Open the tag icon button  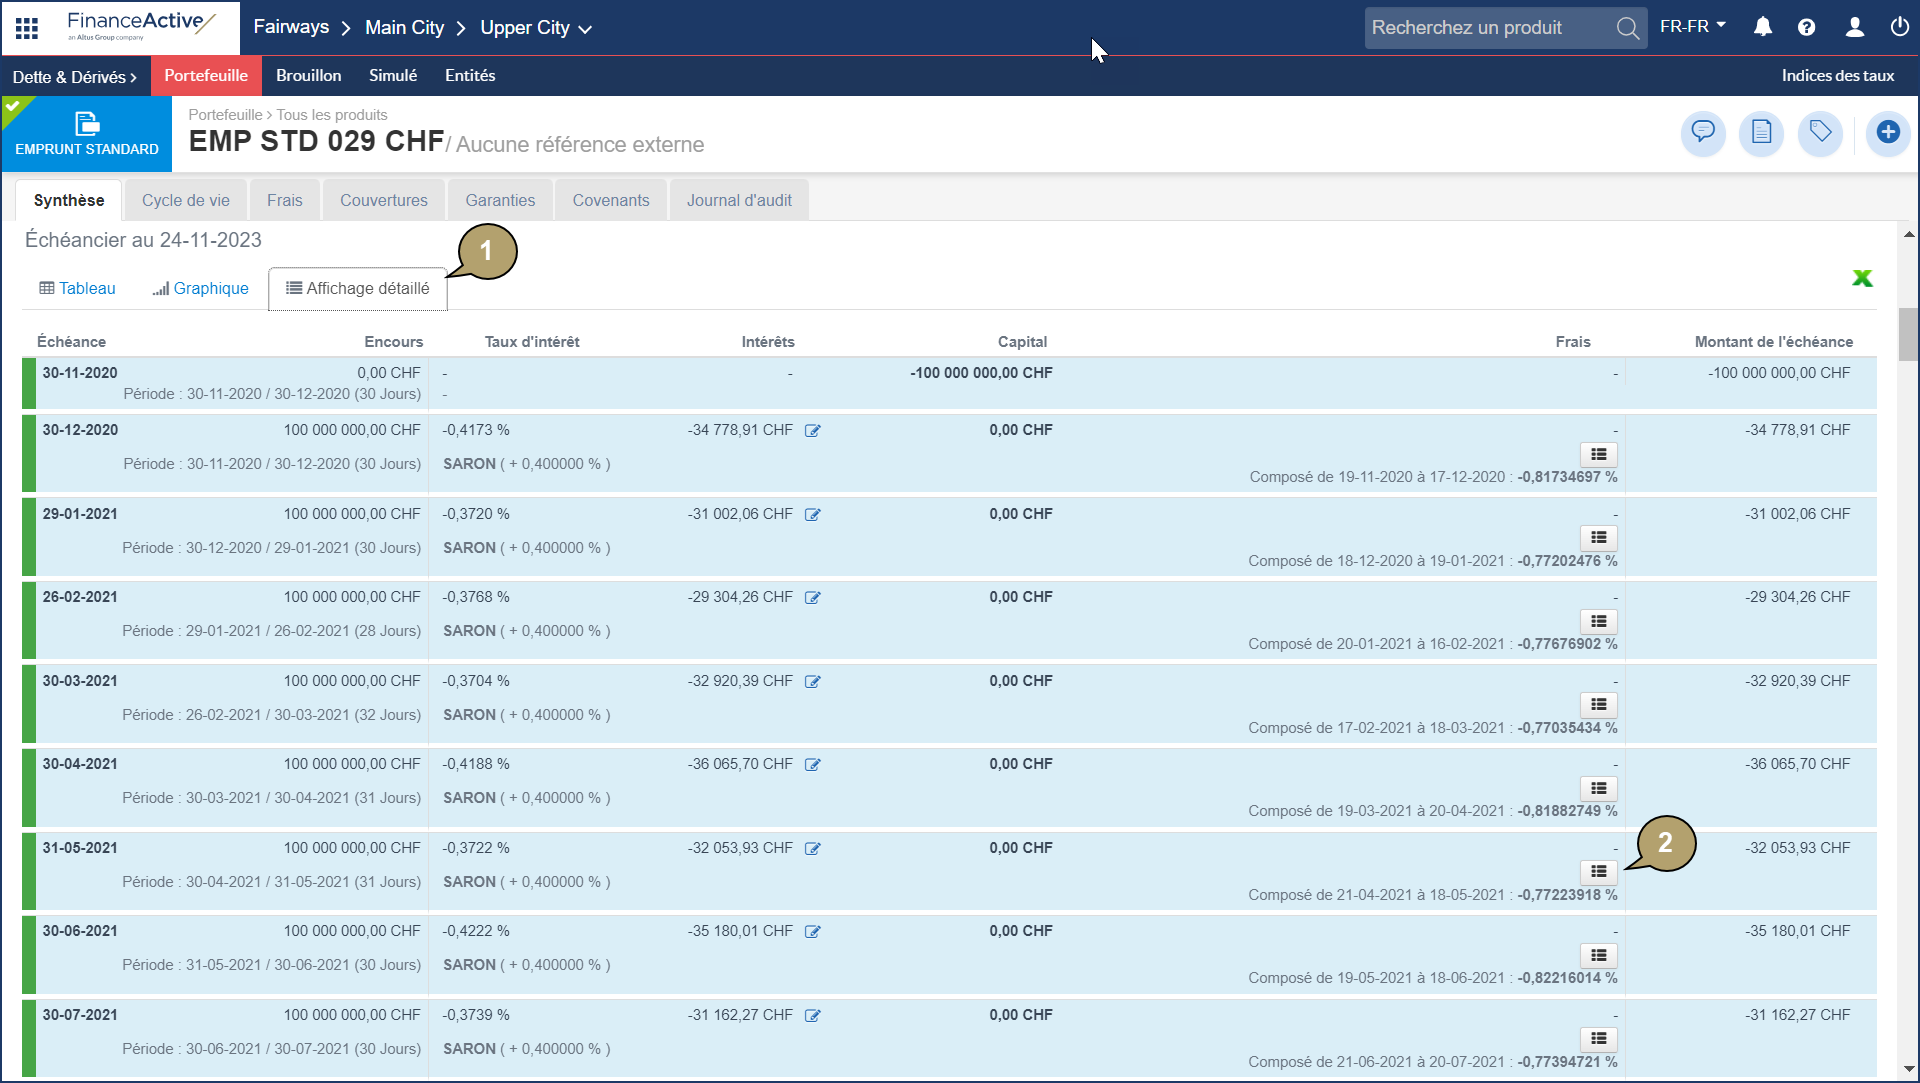(1820, 132)
